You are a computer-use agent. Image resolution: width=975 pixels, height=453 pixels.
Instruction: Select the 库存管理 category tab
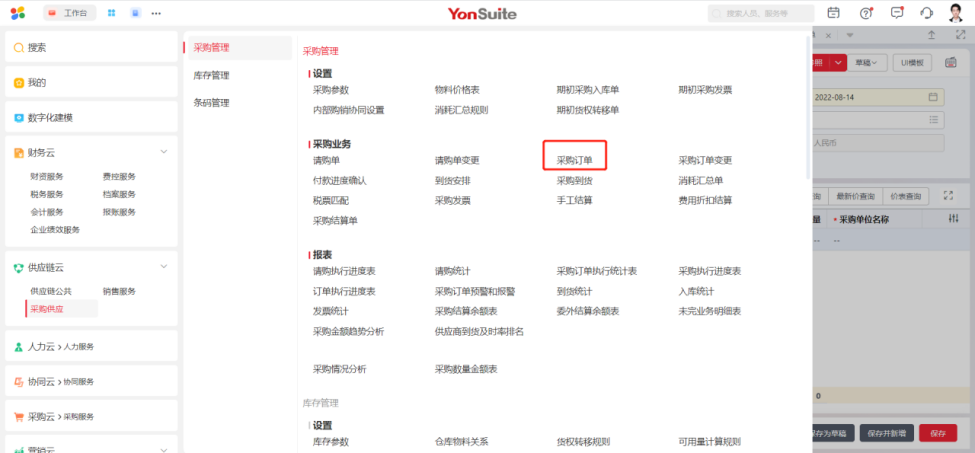[211, 75]
